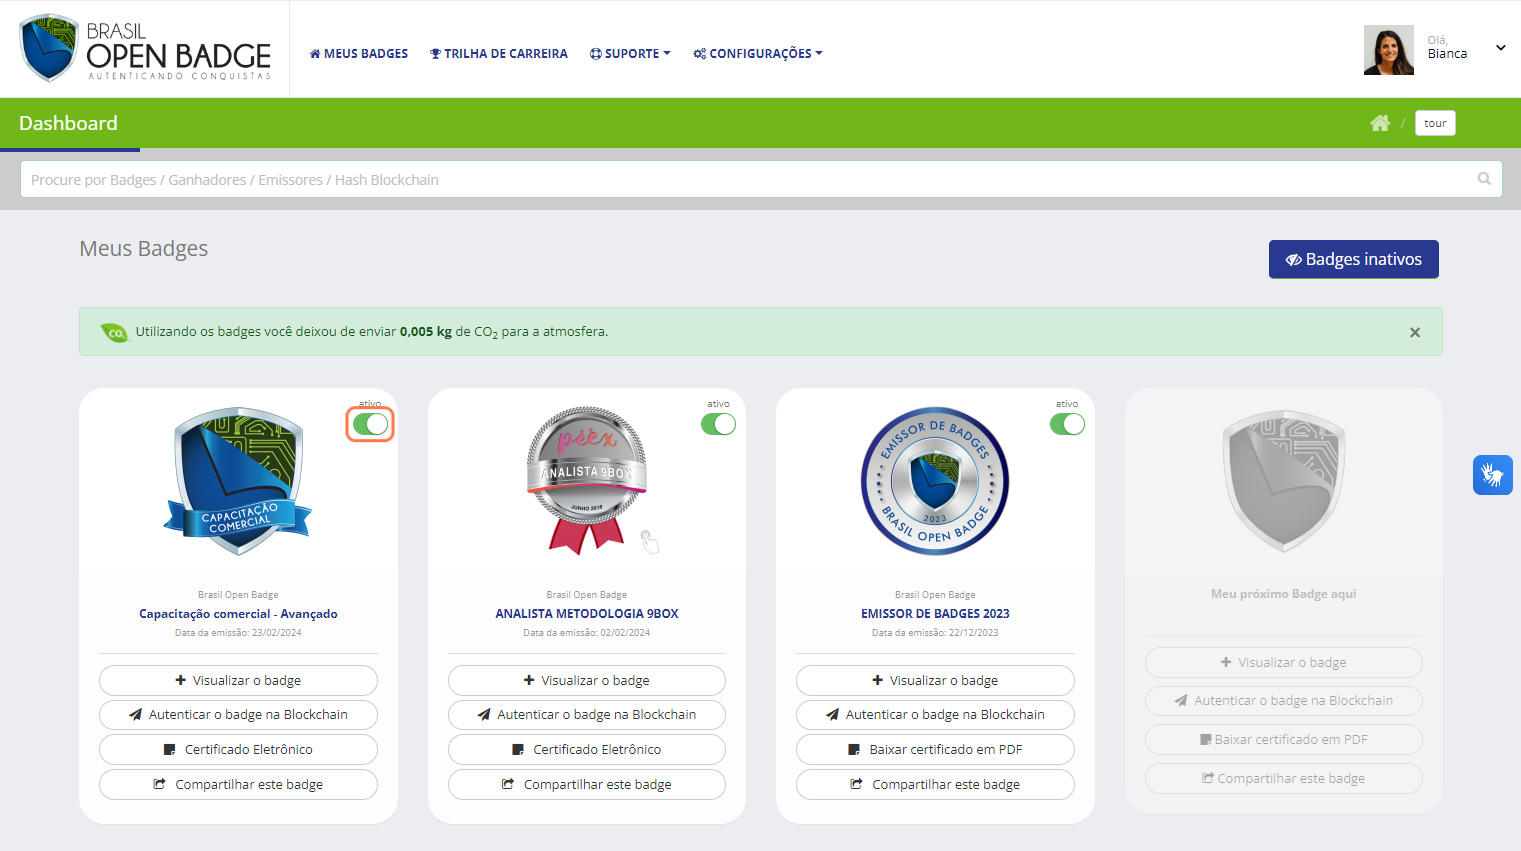This screenshot has height=851, width=1521.
Task: Open the Configurações dropdown menu
Action: click(758, 54)
